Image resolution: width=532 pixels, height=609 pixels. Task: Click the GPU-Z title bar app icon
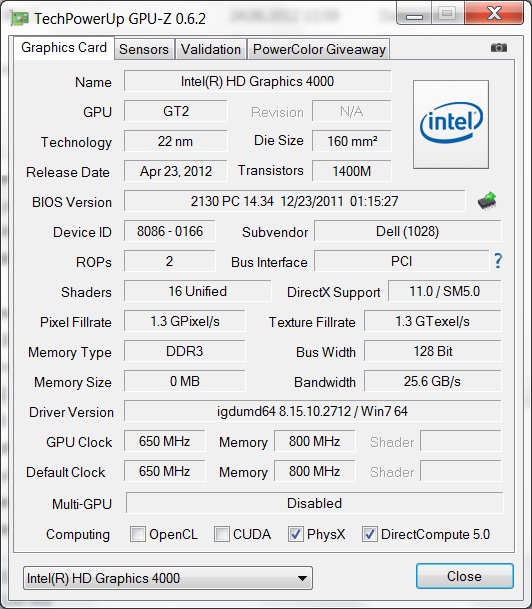point(19,18)
